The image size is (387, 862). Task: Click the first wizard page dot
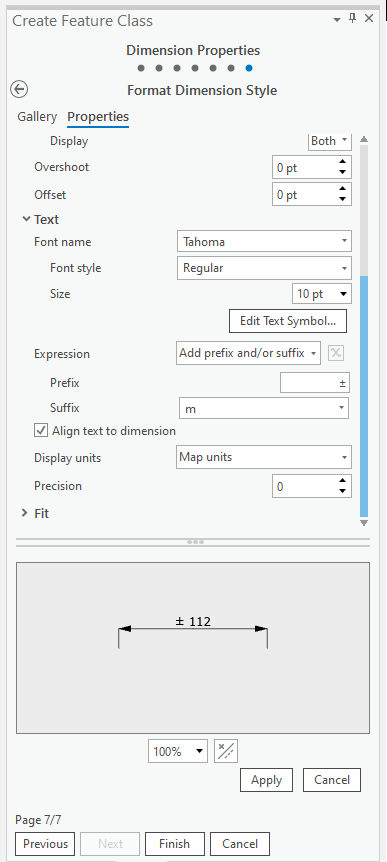pos(141,68)
